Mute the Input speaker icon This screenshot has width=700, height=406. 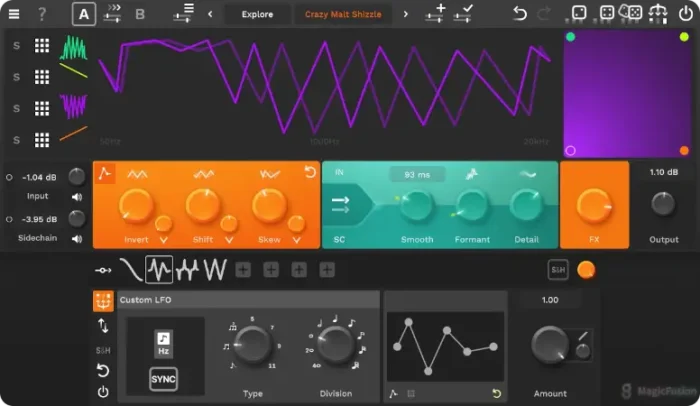(77, 198)
